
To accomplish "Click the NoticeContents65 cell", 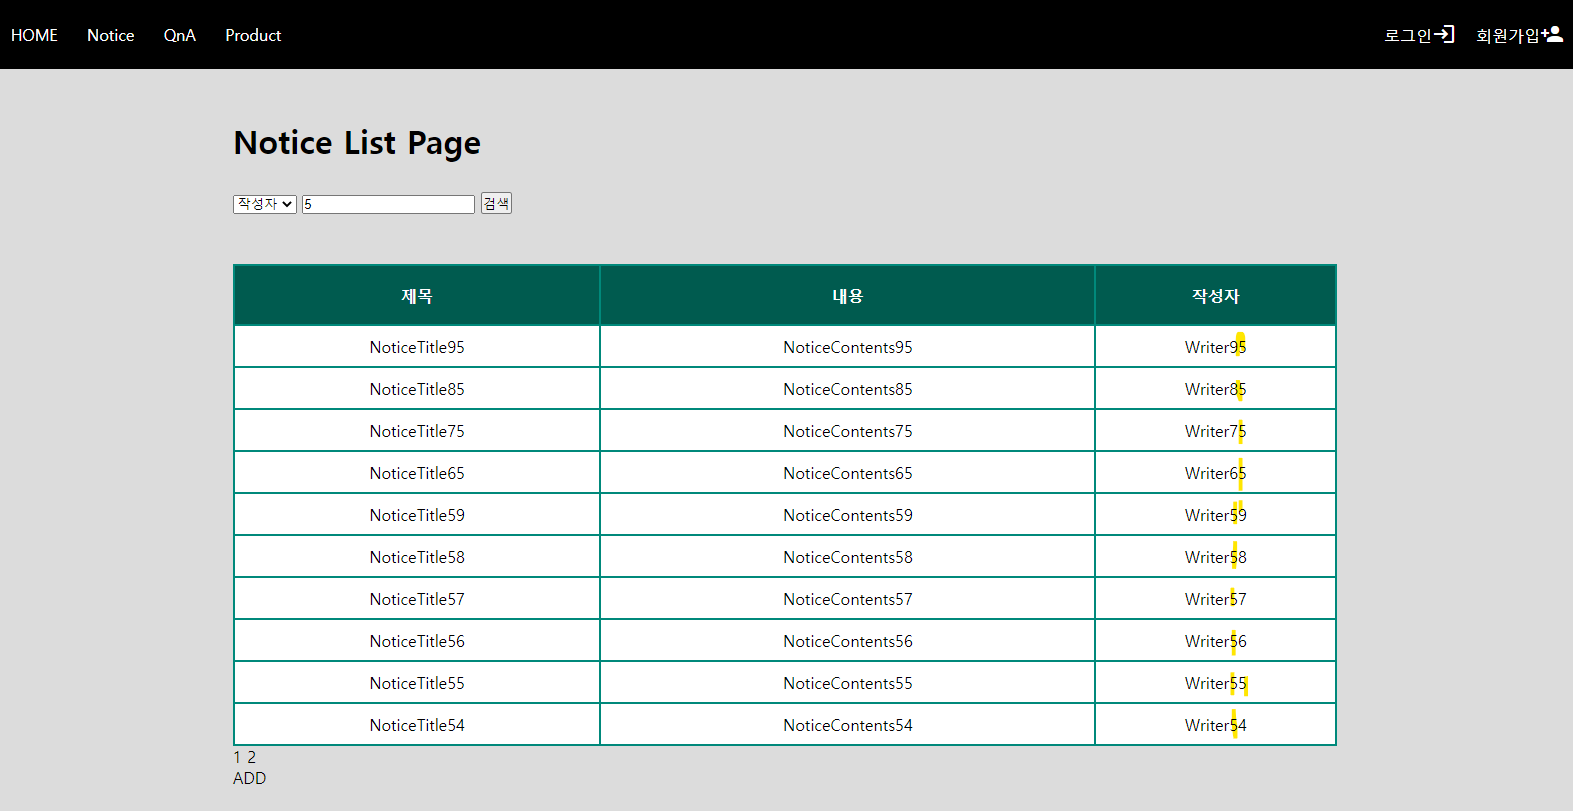I will (x=848, y=473).
